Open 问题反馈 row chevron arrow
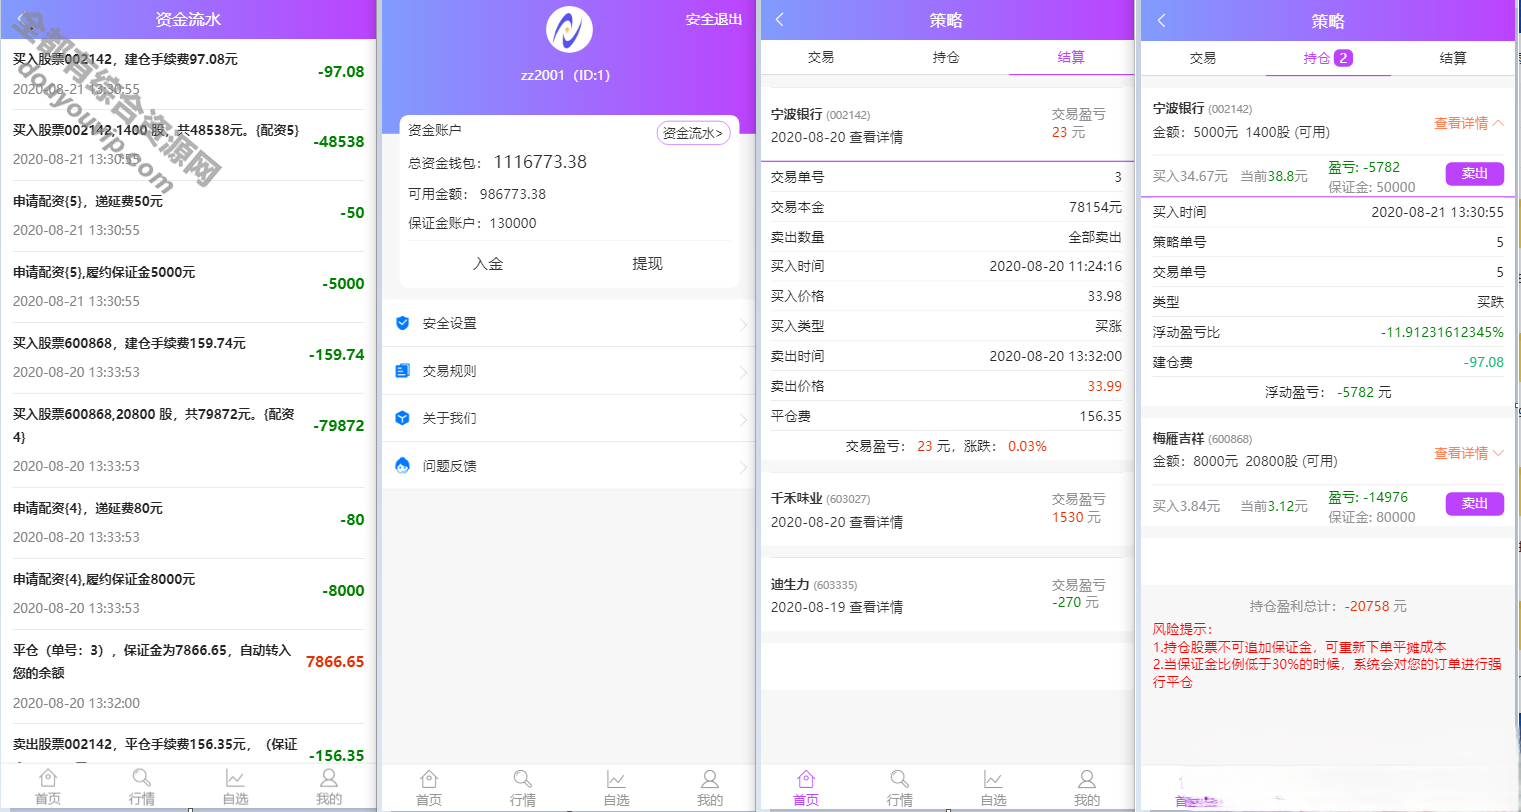 point(743,467)
